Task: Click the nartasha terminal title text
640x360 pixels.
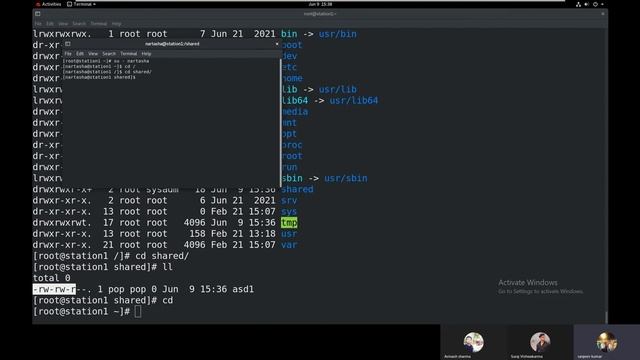Action: tap(172, 44)
